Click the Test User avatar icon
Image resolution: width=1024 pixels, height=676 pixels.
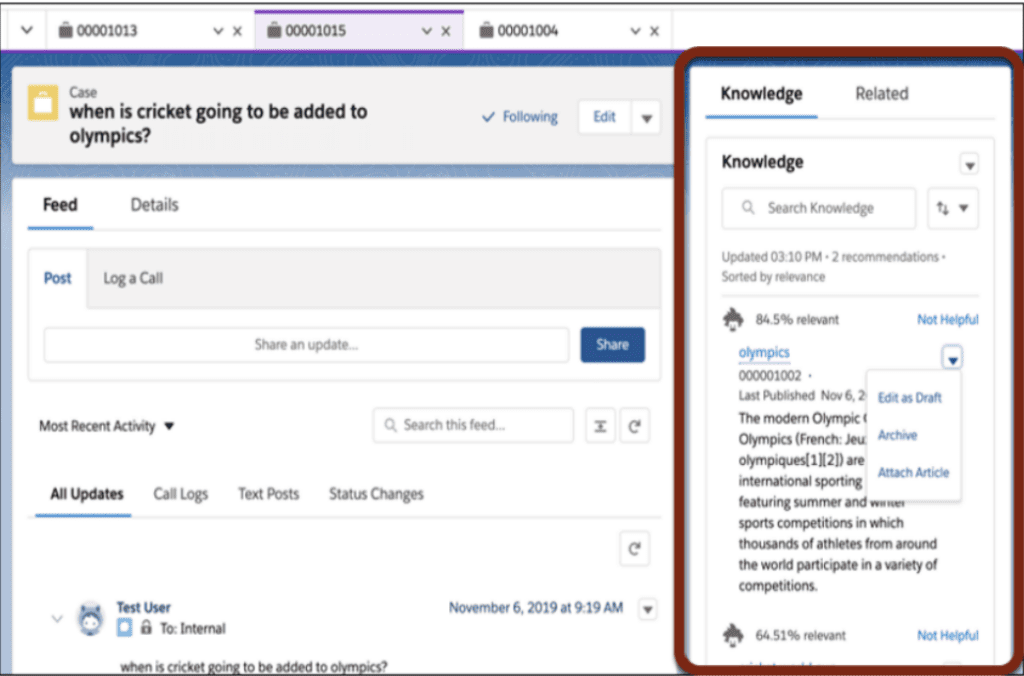tap(90, 619)
